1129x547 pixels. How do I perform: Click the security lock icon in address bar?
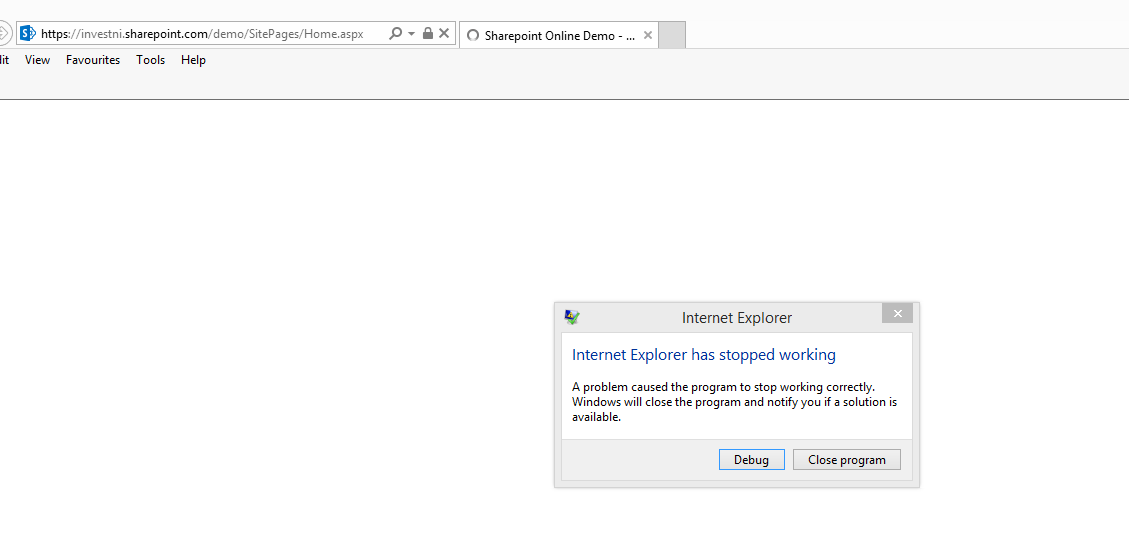coord(428,33)
